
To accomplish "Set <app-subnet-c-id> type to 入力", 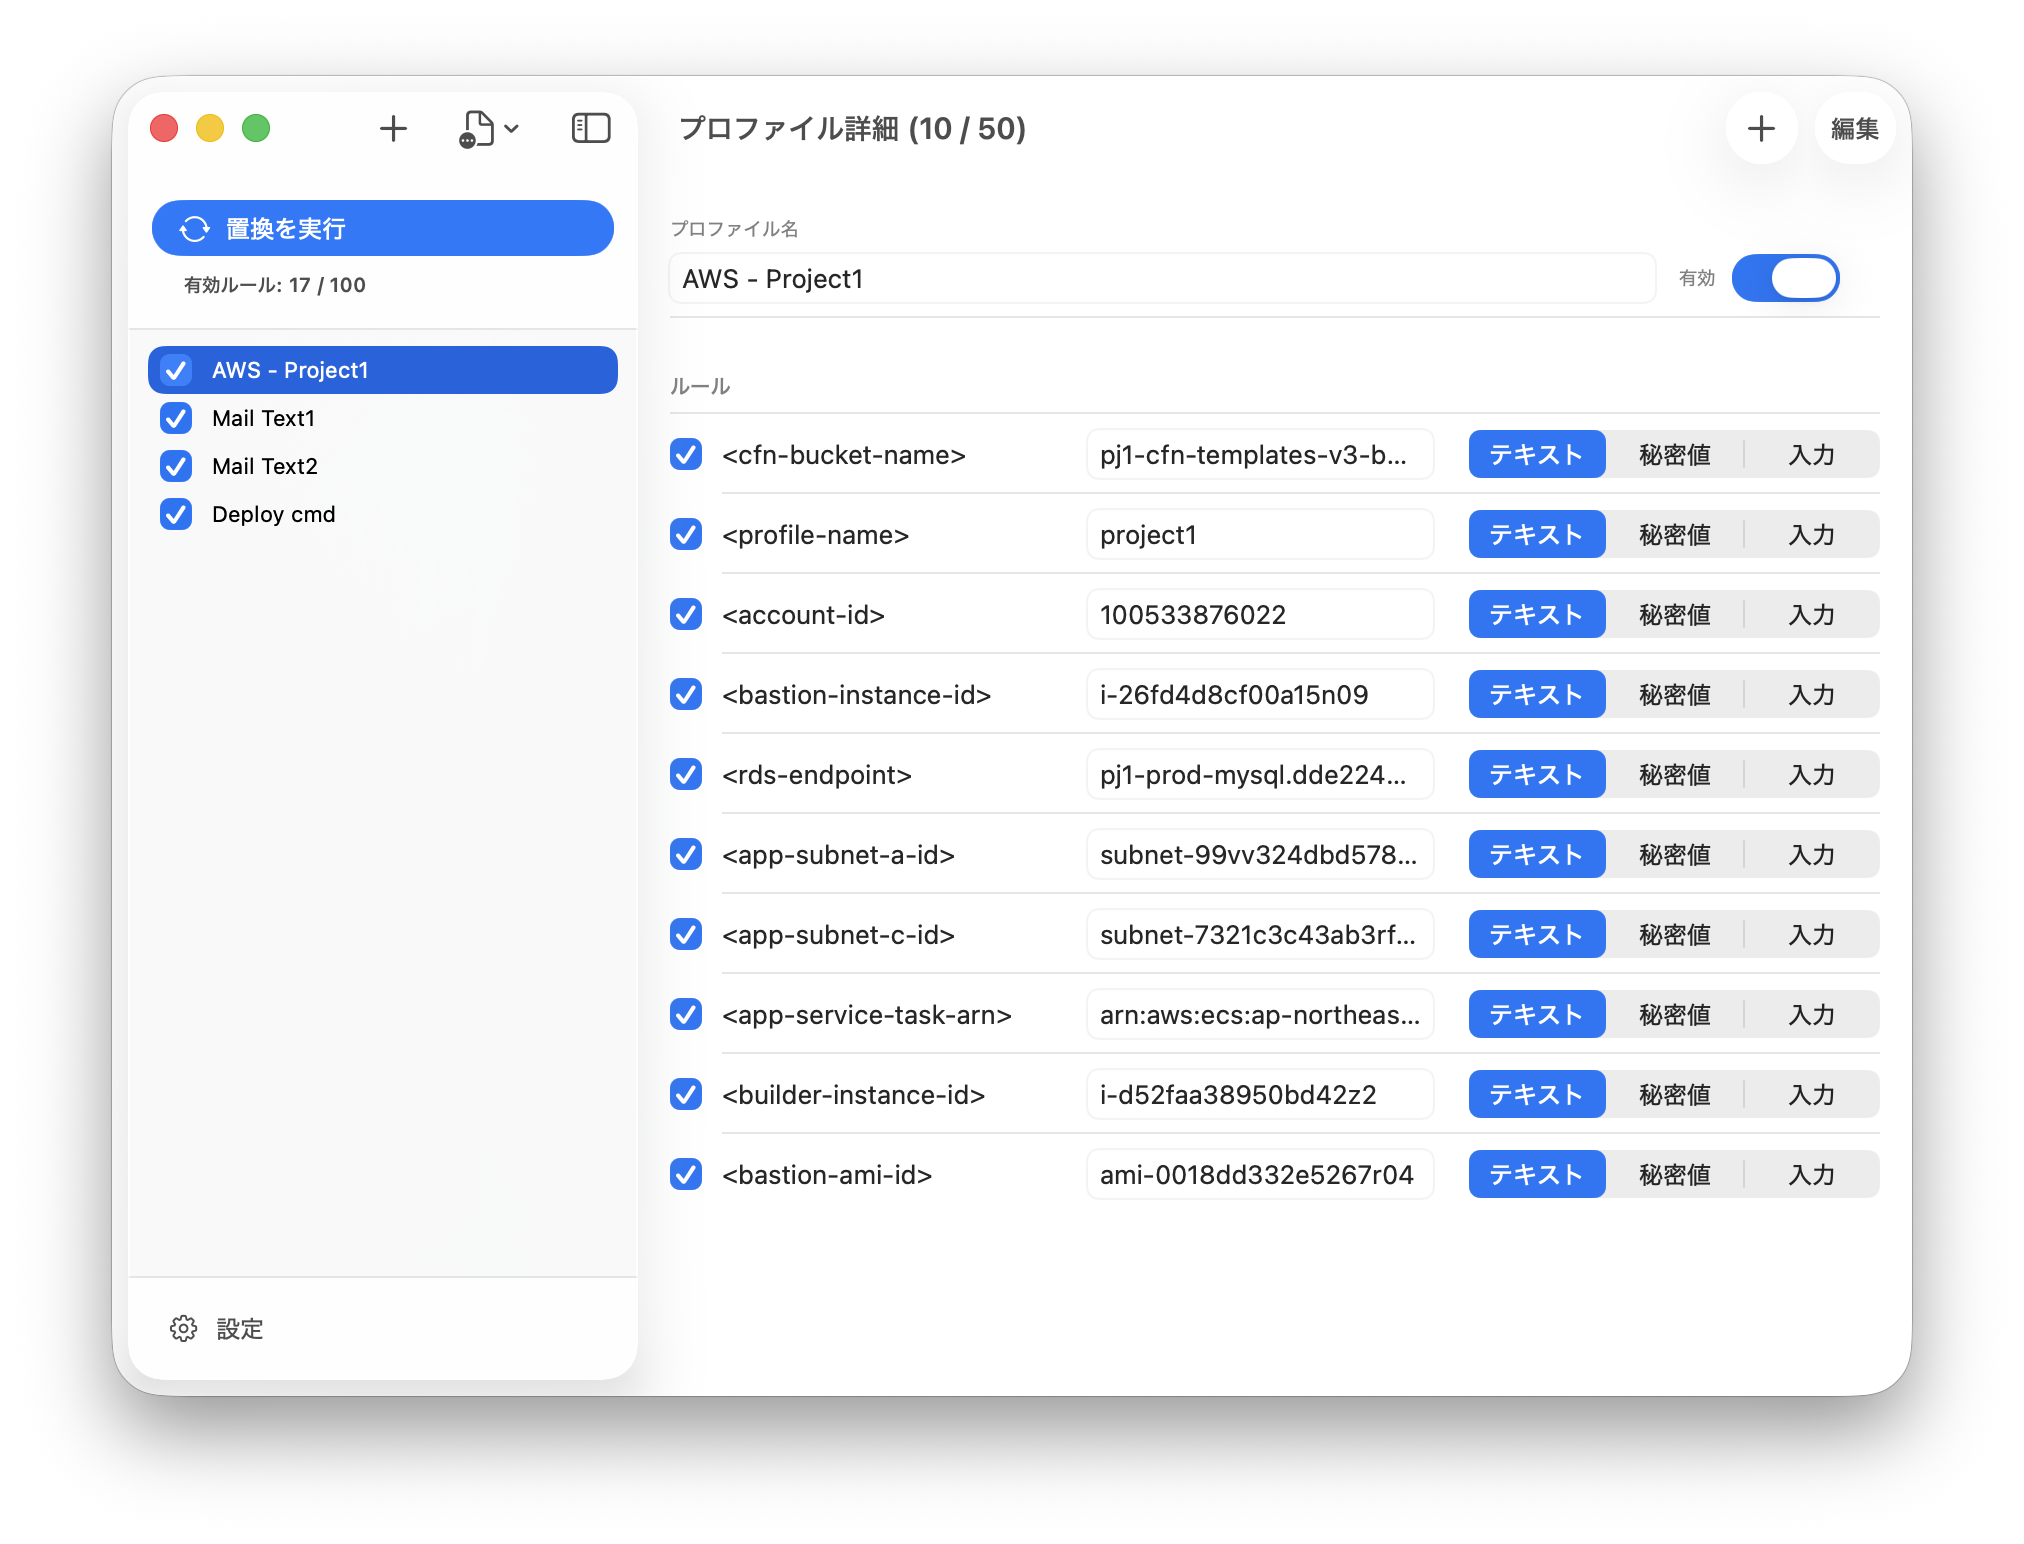I will (x=1811, y=934).
